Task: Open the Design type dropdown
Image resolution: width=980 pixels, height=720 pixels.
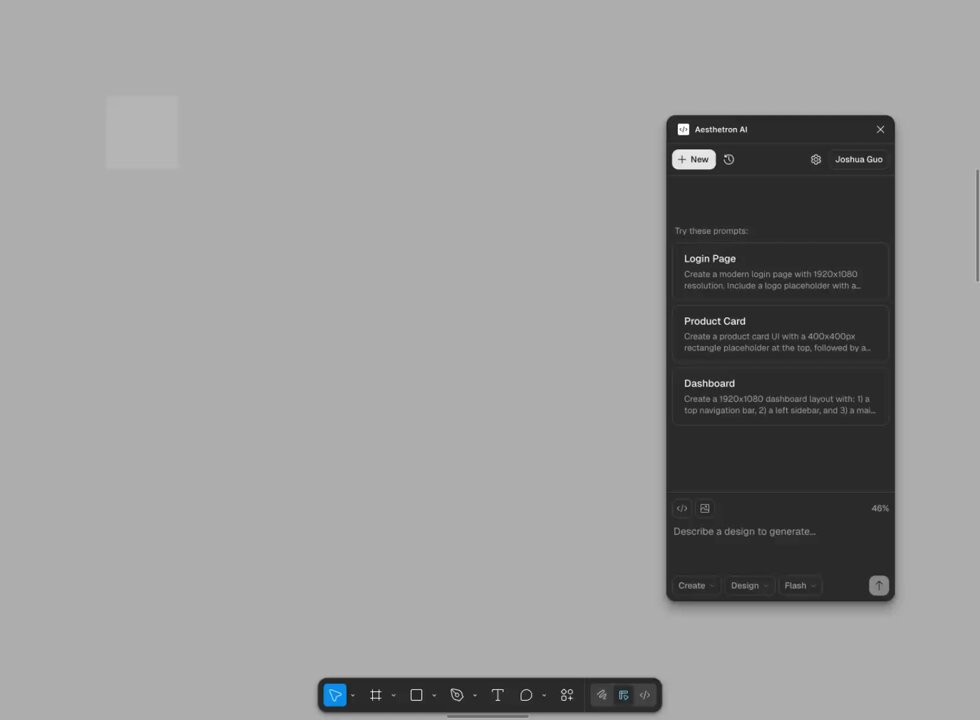Action: pyautogui.click(x=749, y=586)
